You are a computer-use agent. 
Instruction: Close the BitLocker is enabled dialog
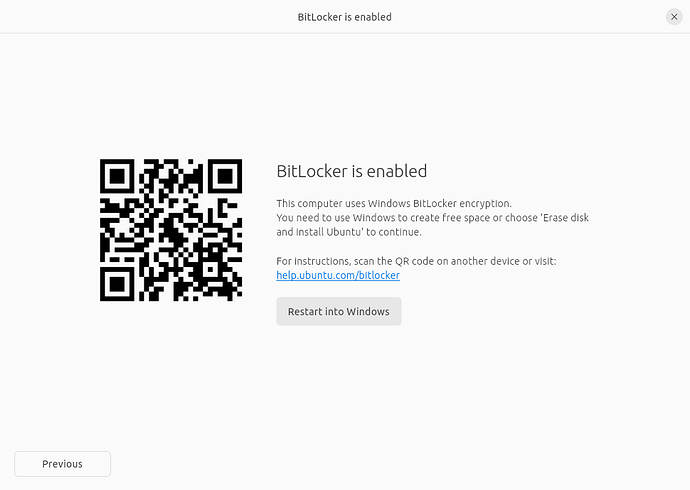click(x=674, y=17)
